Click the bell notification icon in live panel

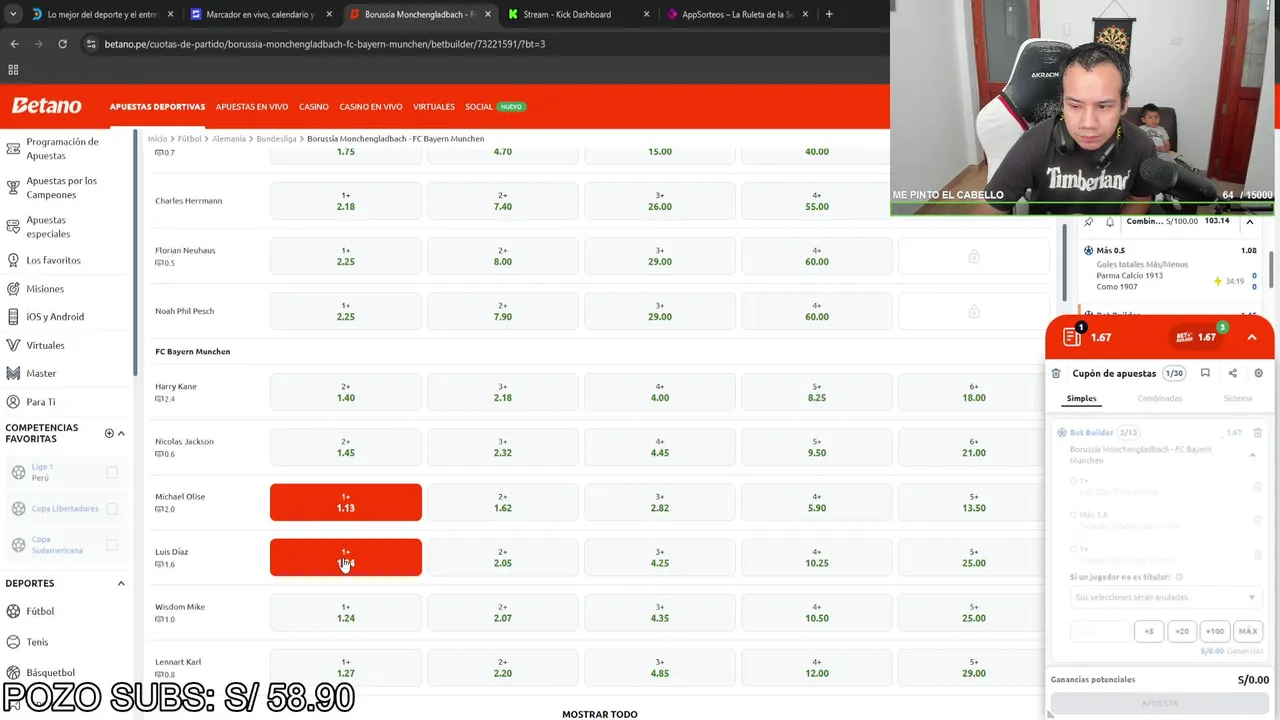1109,222
